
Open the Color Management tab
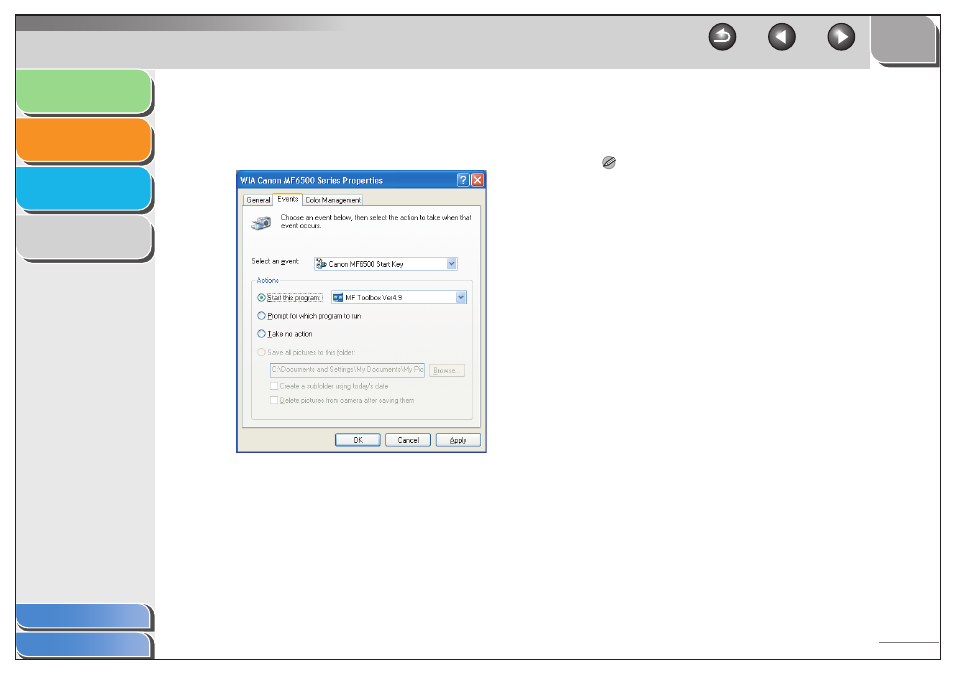click(333, 200)
